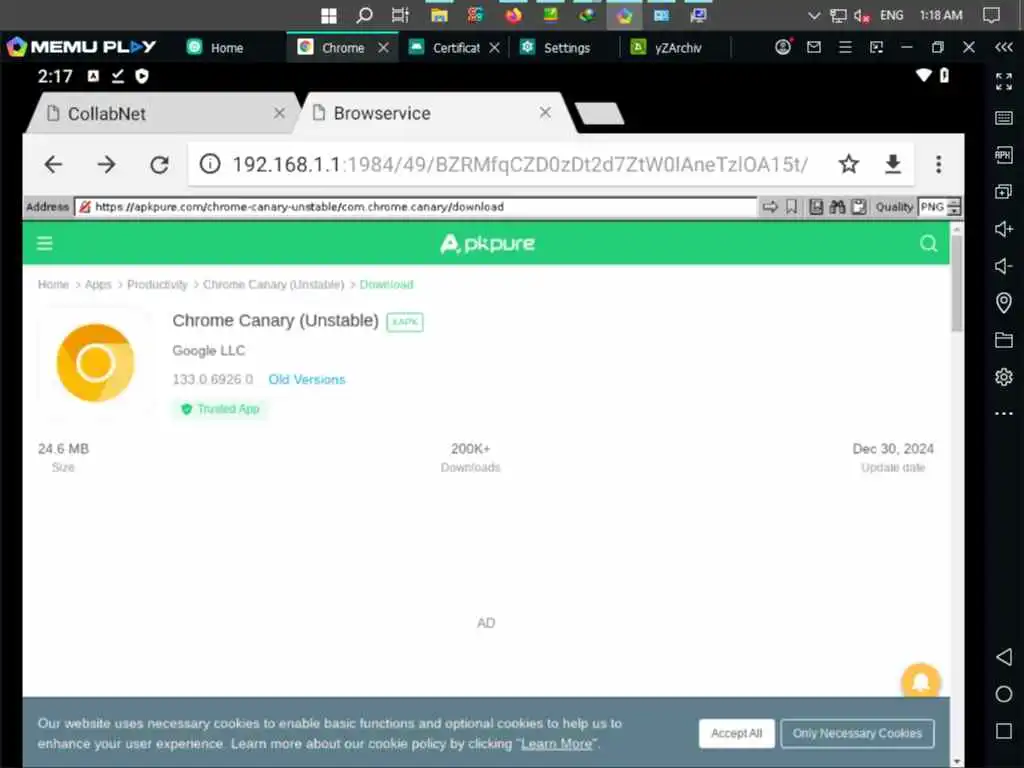Open the Learn More cookie policy link
Viewport: 1024px width, 768px height.
[556, 744]
